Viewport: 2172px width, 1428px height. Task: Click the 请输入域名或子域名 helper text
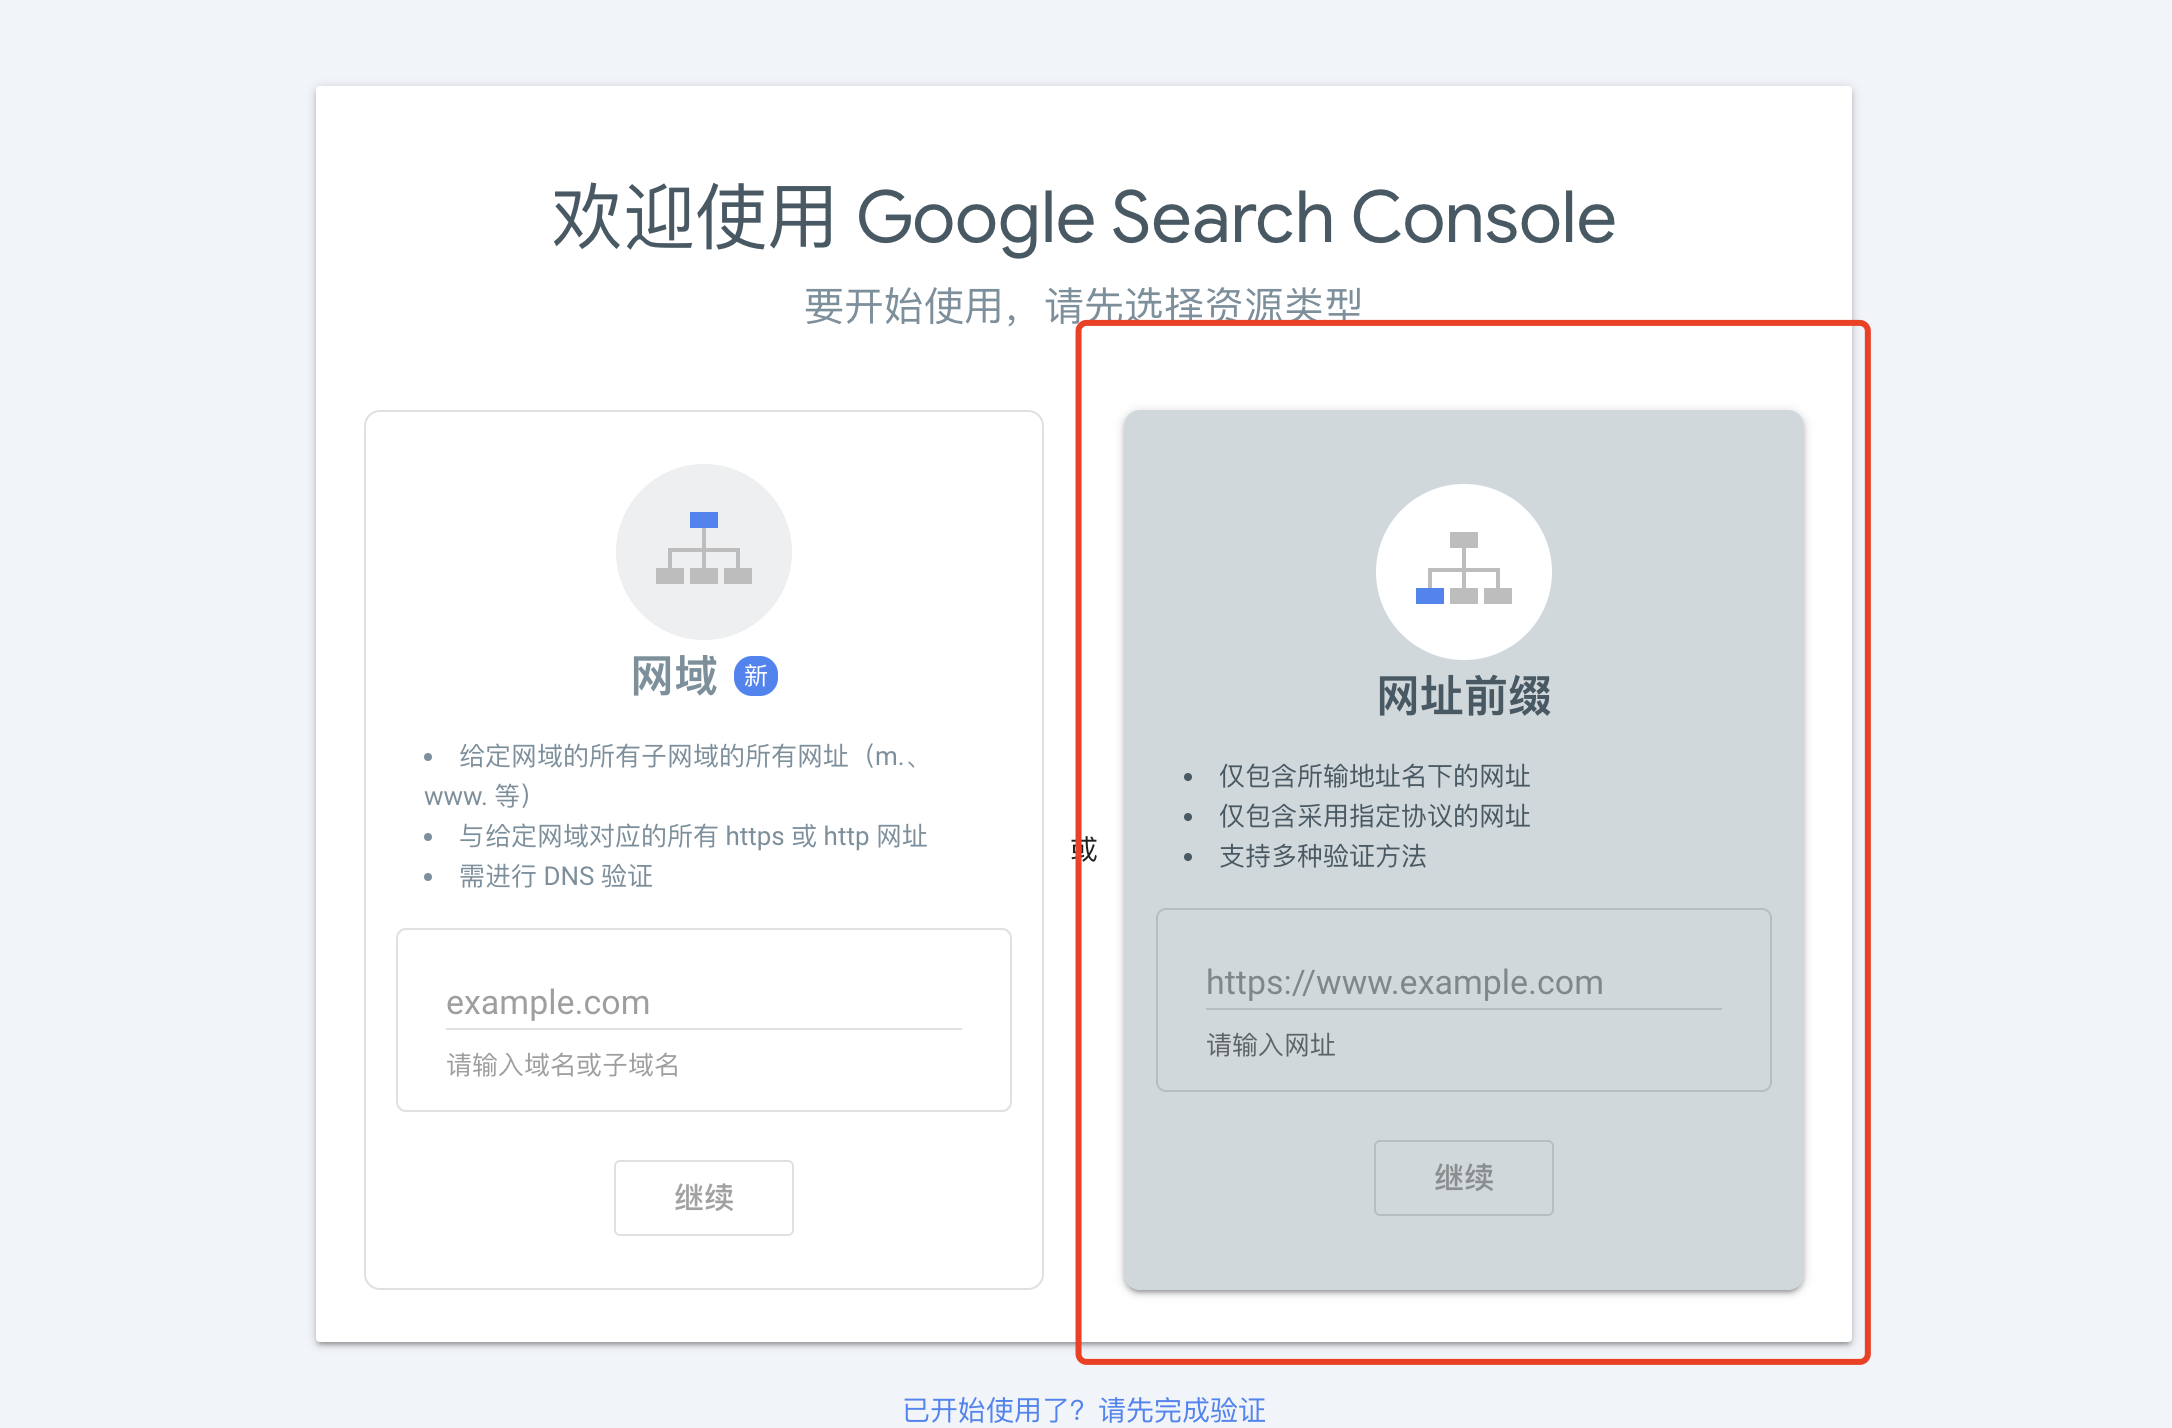(563, 1065)
